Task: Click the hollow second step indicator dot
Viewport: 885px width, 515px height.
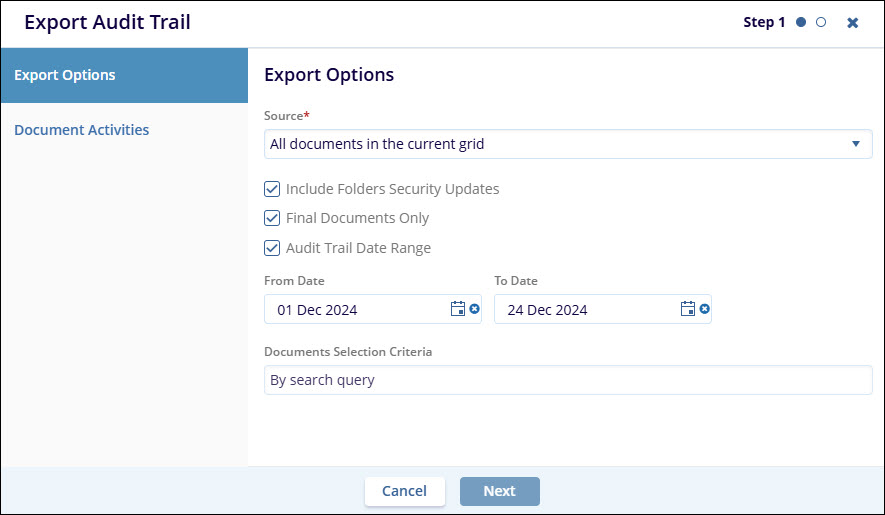Action: pos(821,22)
